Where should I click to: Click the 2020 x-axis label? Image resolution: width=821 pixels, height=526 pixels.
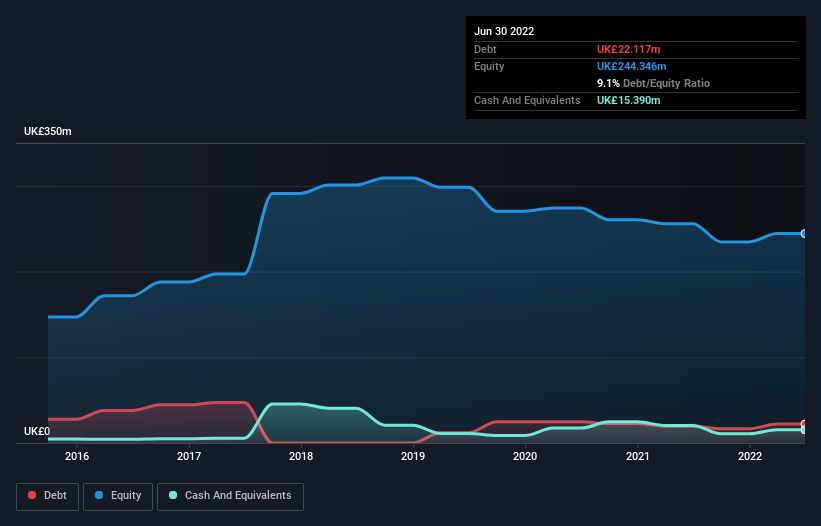pyautogui.click(x=525, y=456)
